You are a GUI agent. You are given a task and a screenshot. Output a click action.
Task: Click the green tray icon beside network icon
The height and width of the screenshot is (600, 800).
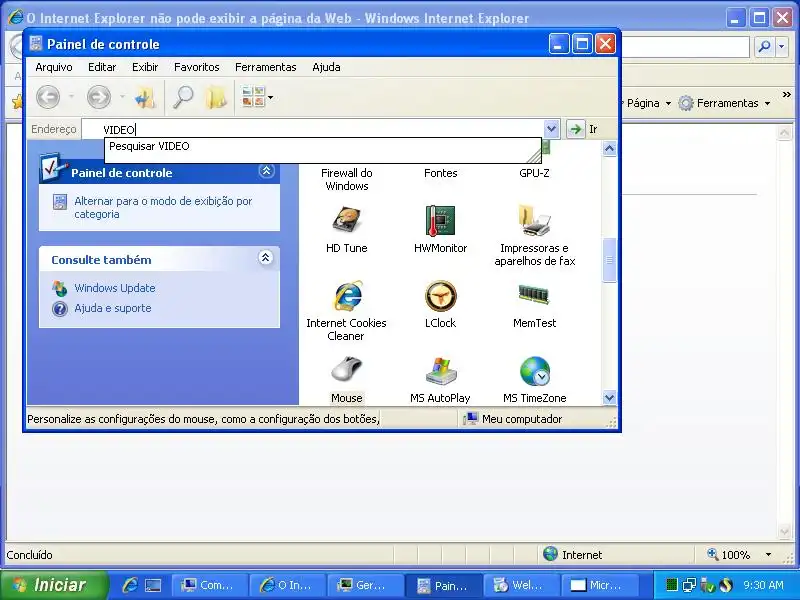[x=671, y=585]
